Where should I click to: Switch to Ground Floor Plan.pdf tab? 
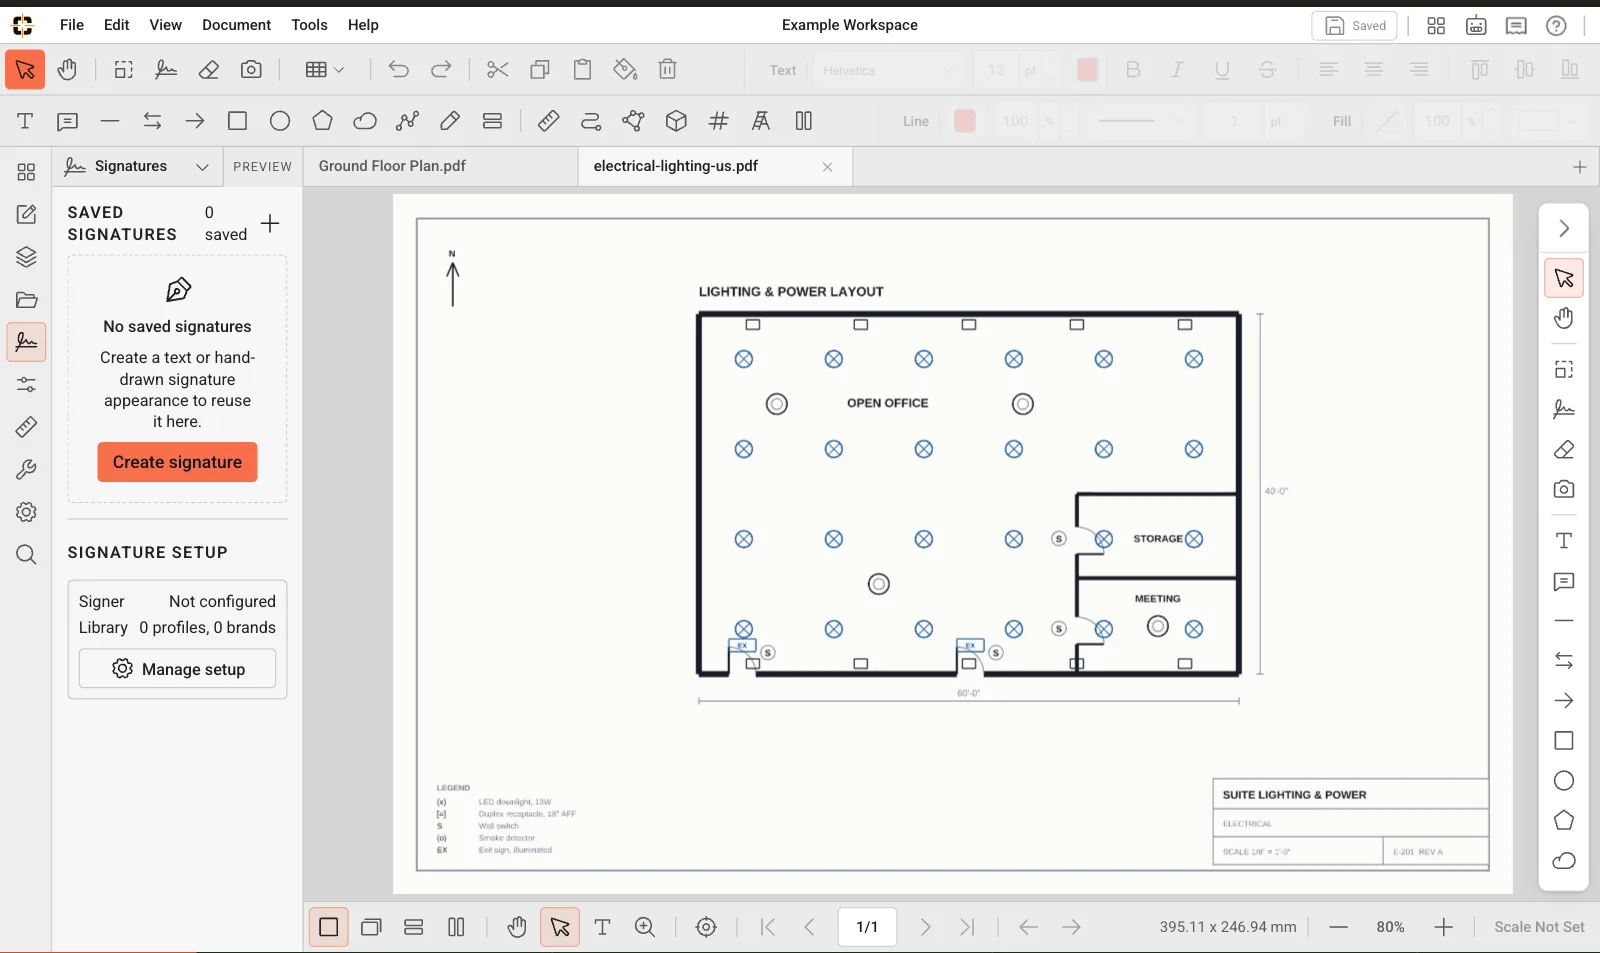pyautogui.click(x=392, y=166)
